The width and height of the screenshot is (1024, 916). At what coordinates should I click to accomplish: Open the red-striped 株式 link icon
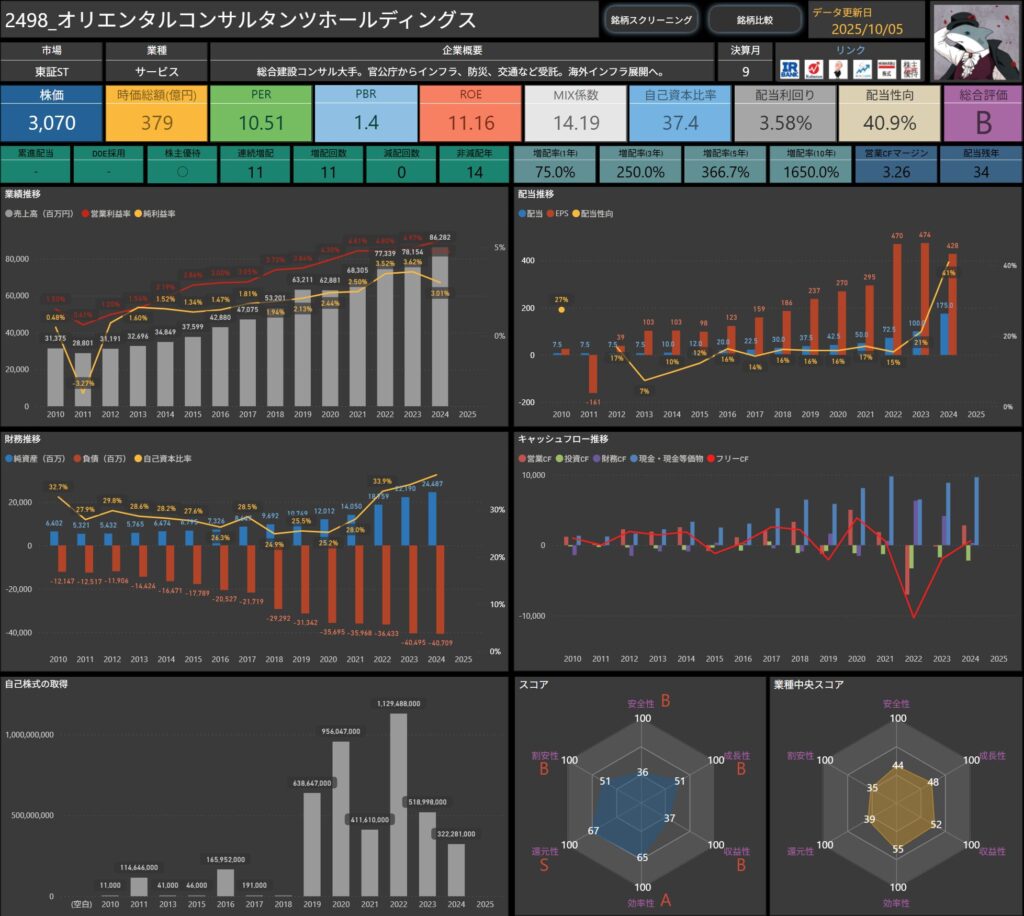coord(886,68)
